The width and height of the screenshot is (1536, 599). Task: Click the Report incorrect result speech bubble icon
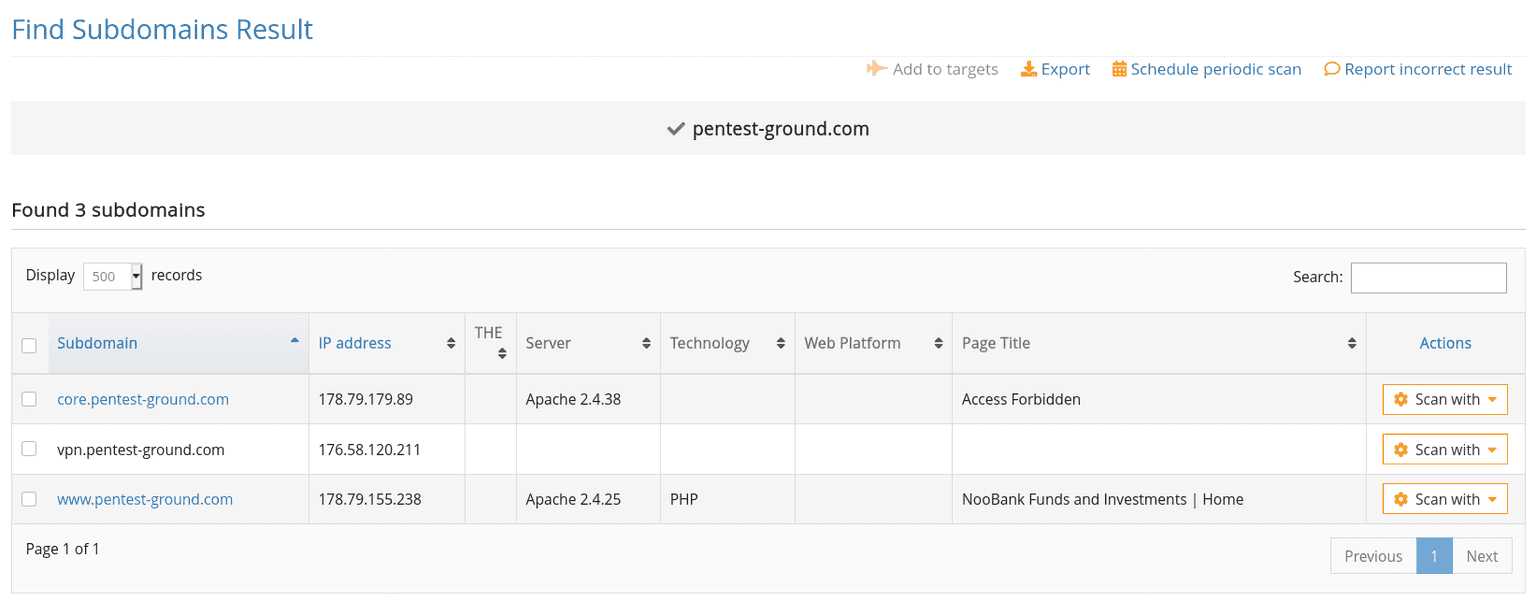pos(1331,69)
